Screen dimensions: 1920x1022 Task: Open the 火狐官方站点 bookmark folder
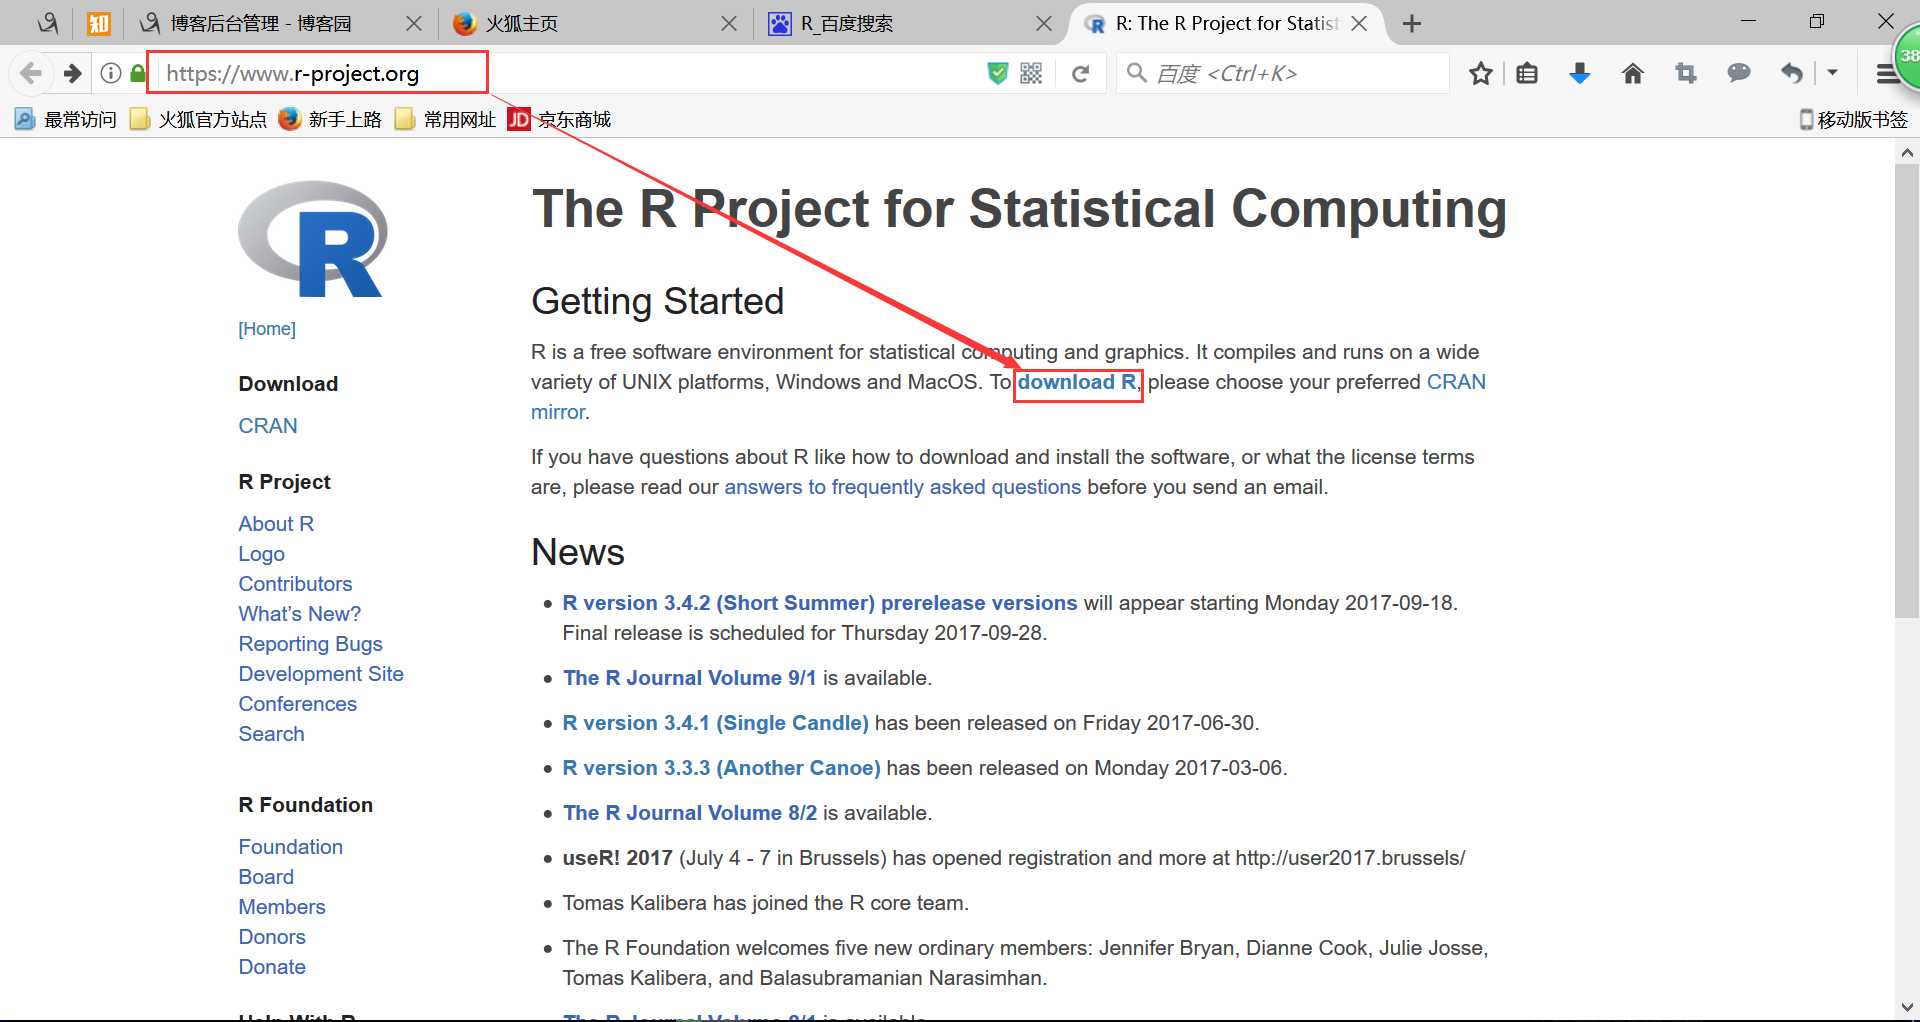199,120
